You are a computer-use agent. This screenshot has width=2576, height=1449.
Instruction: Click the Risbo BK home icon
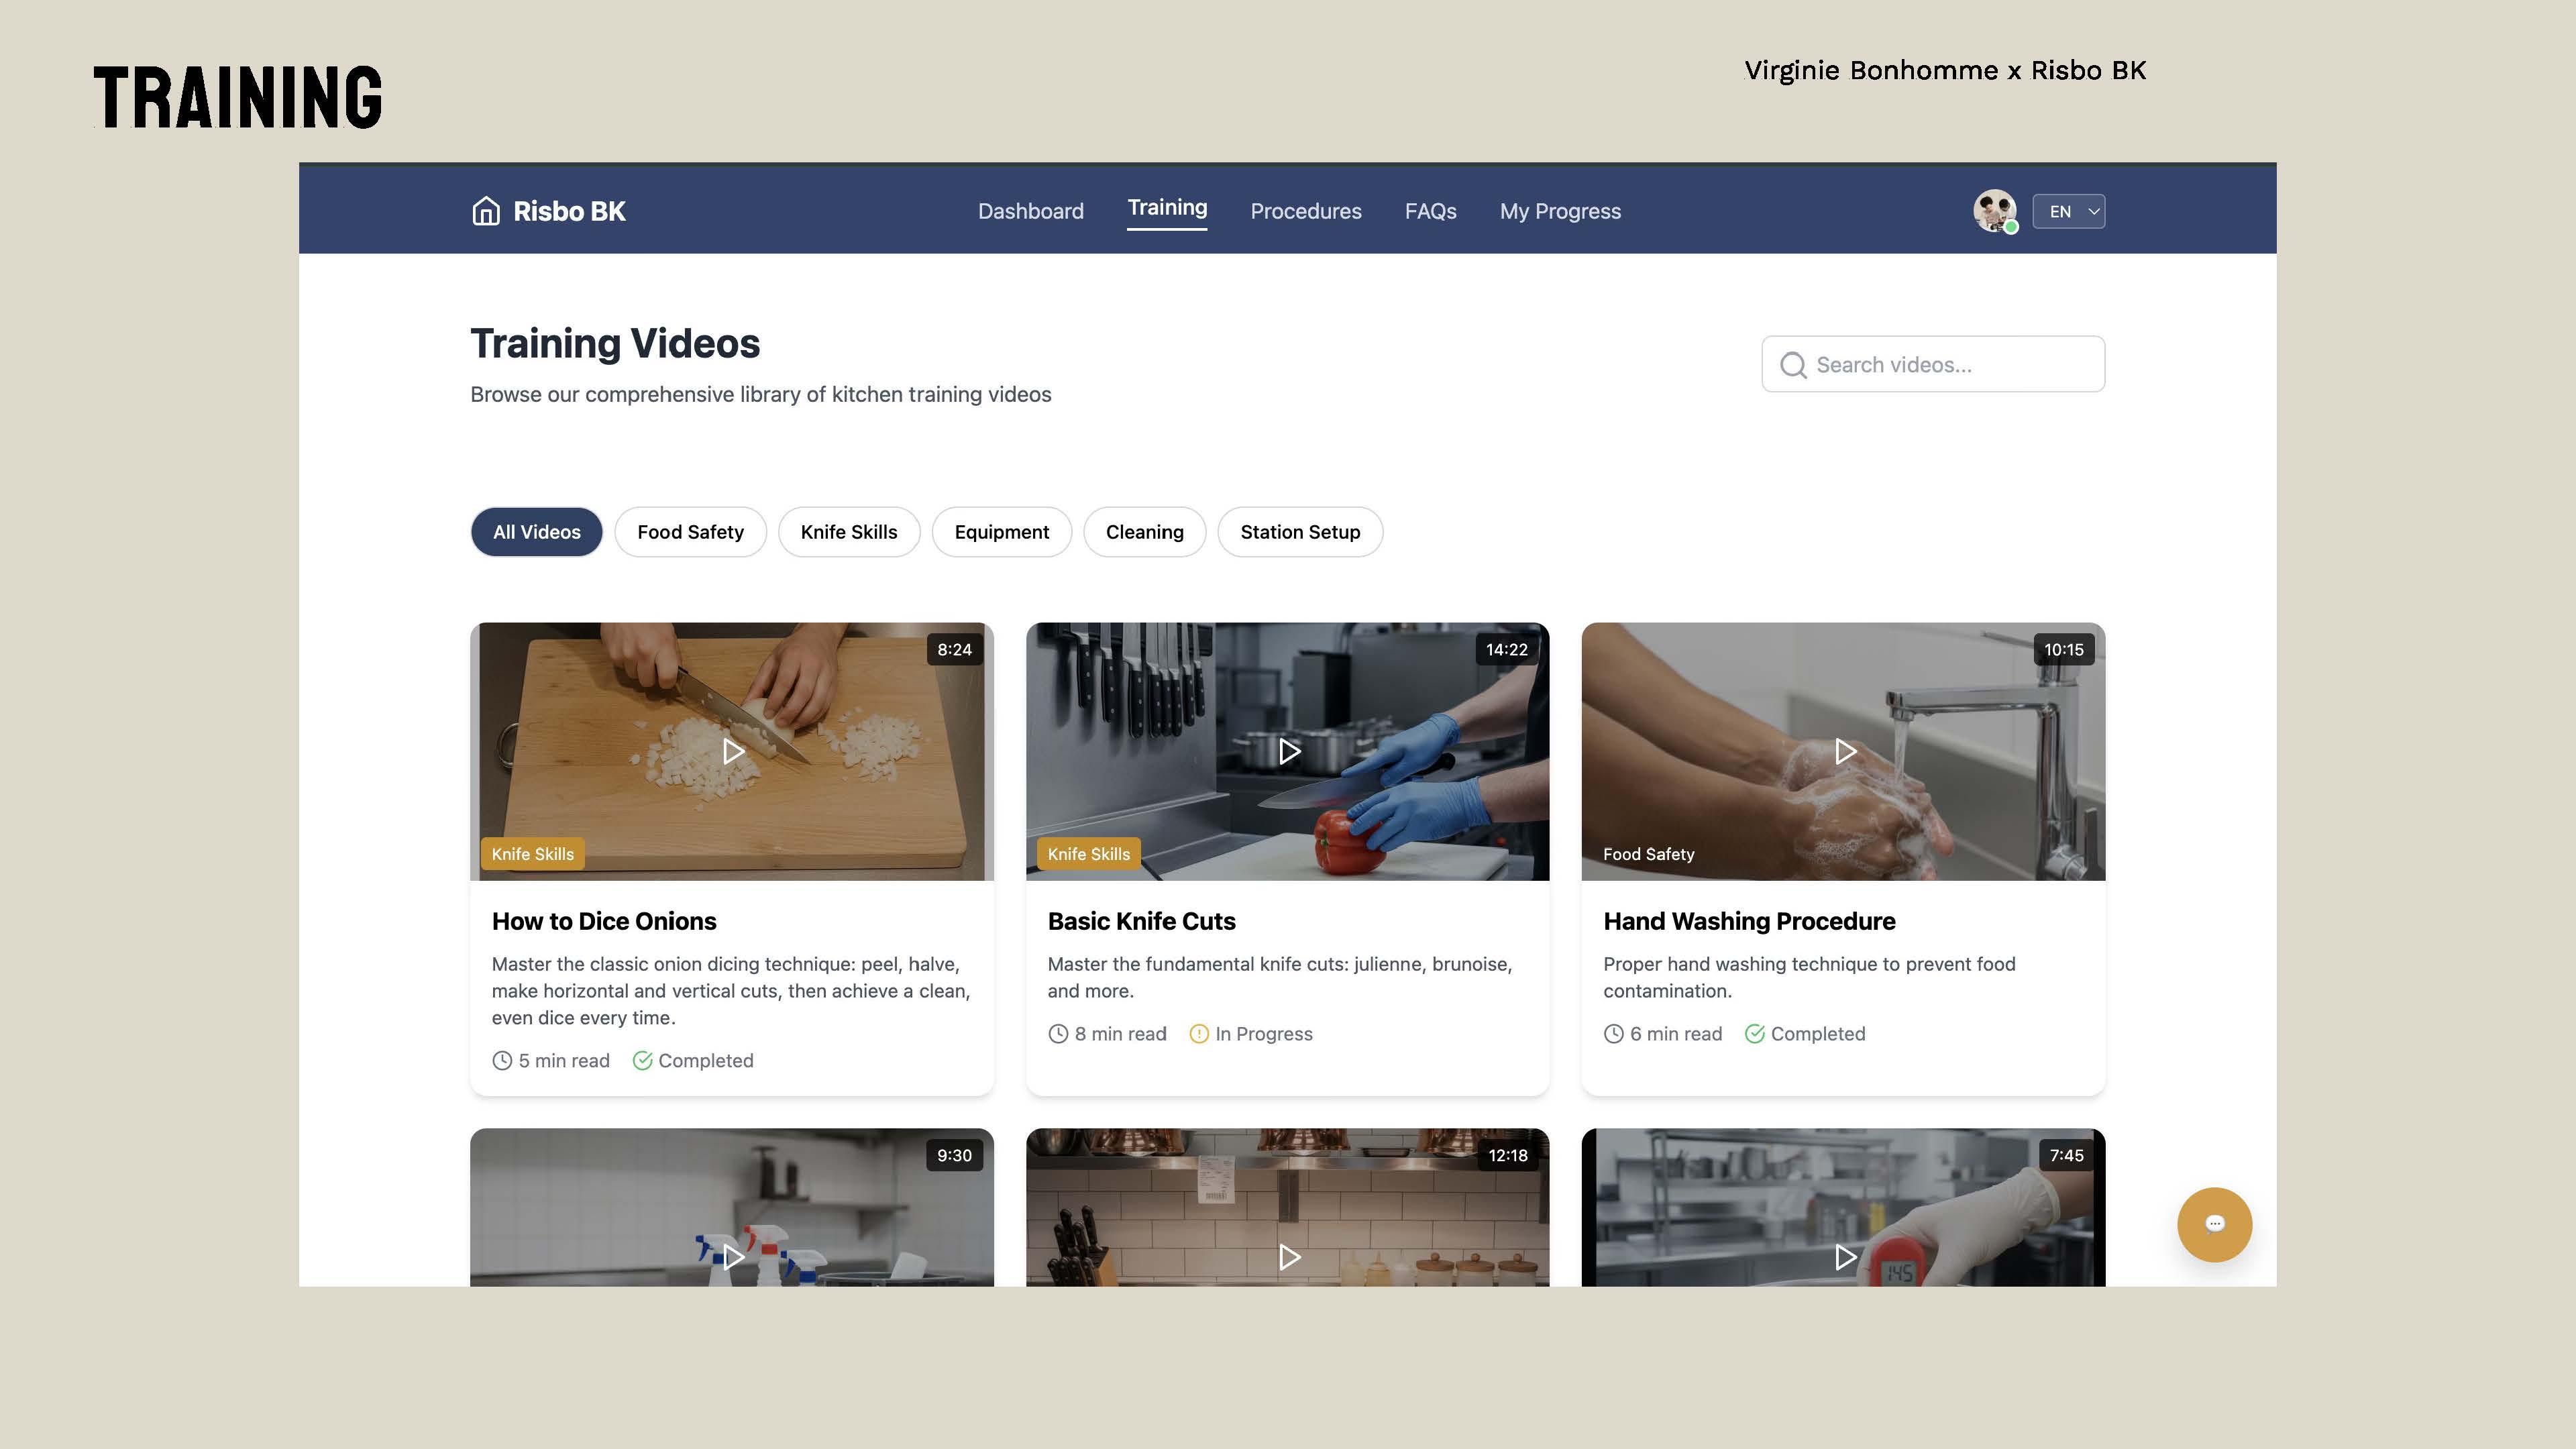[486, 211]
